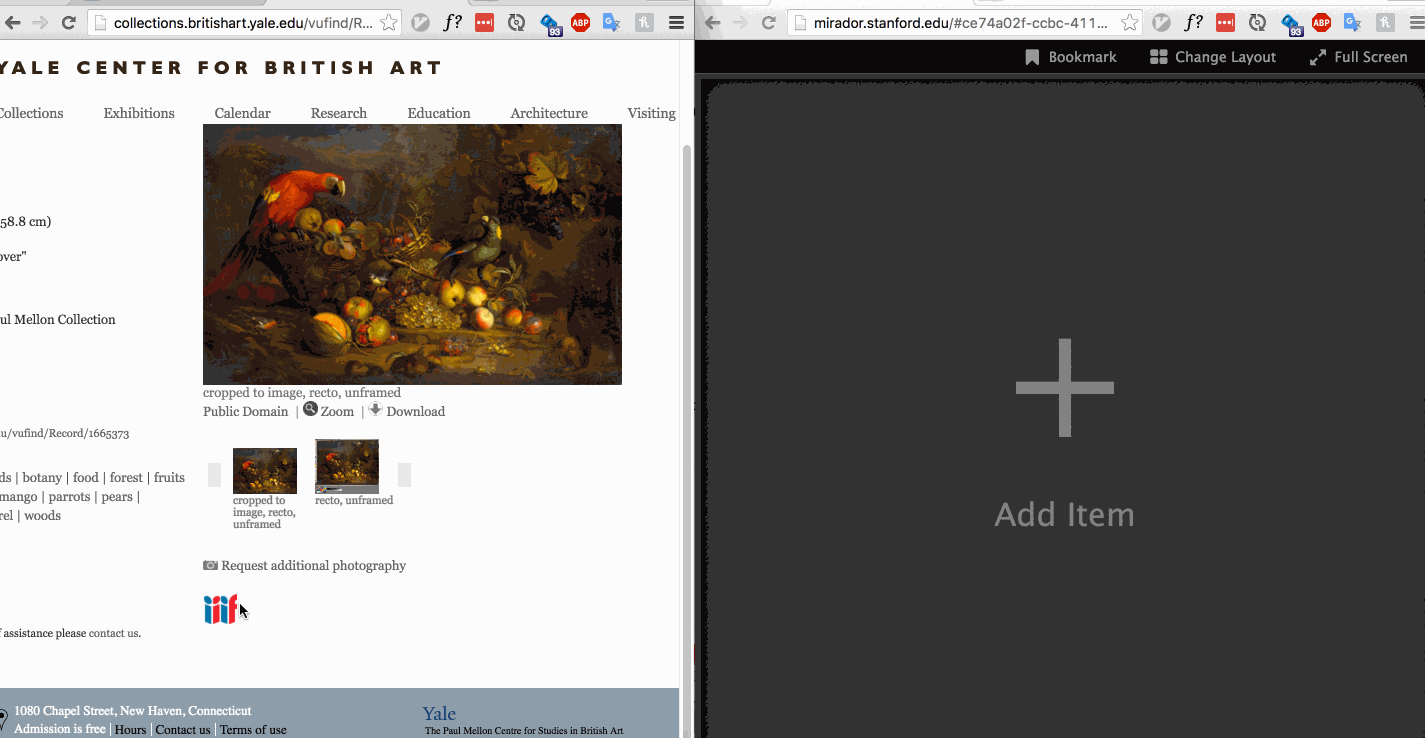The width and height of the screenshot is (1425, 738).
Task: Click the Yale logo link in footer
Action: pos(439,713)
